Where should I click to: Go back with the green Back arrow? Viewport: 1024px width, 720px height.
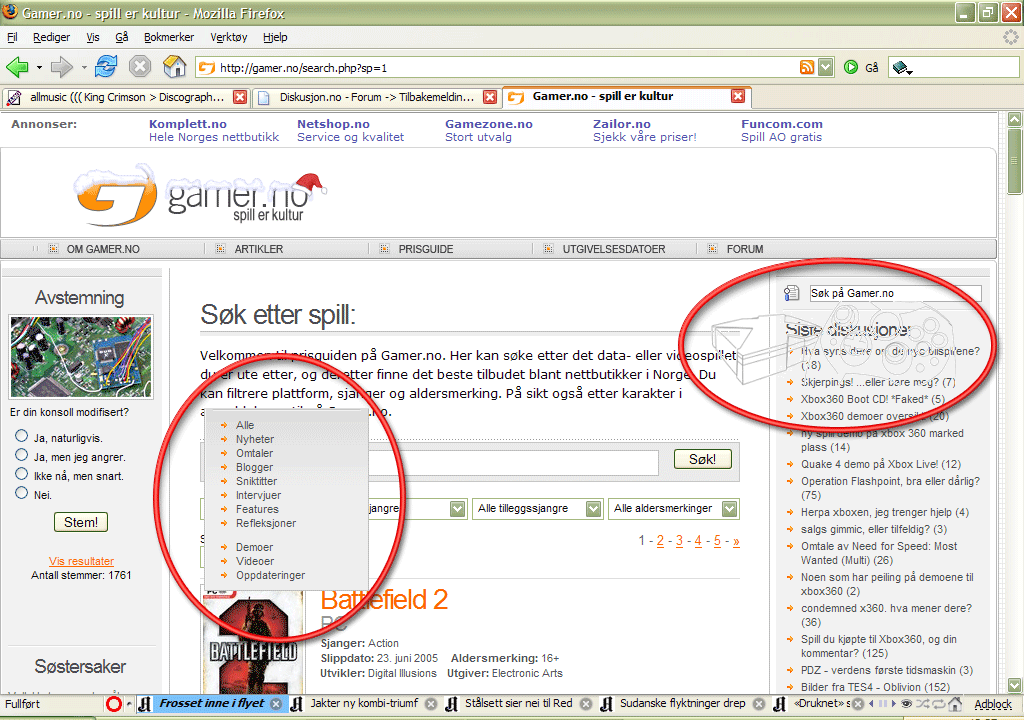pyautogui.click(x=17, y=67)
